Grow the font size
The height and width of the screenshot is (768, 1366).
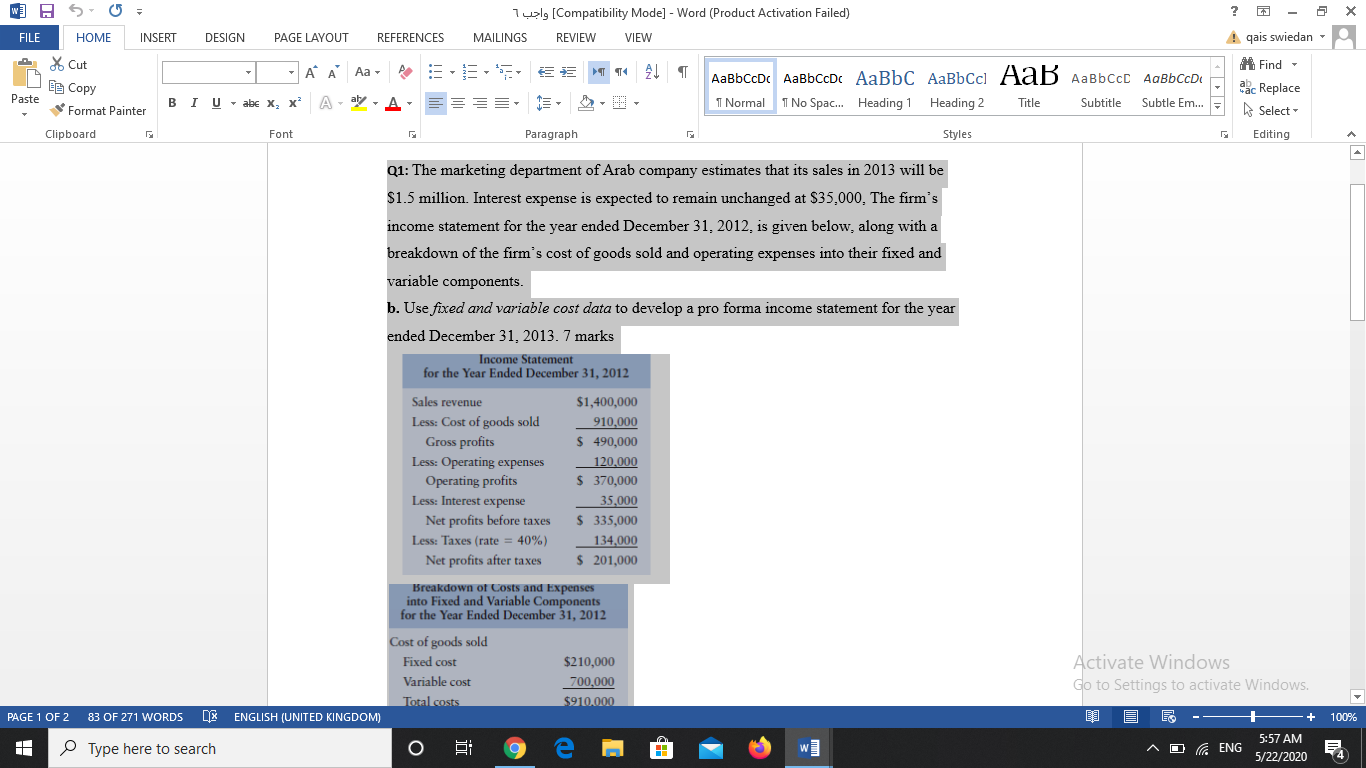[x=311, y=73]
